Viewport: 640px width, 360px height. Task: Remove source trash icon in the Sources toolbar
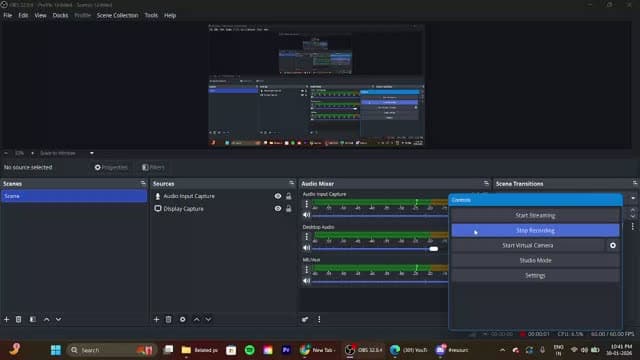[169, 319]
